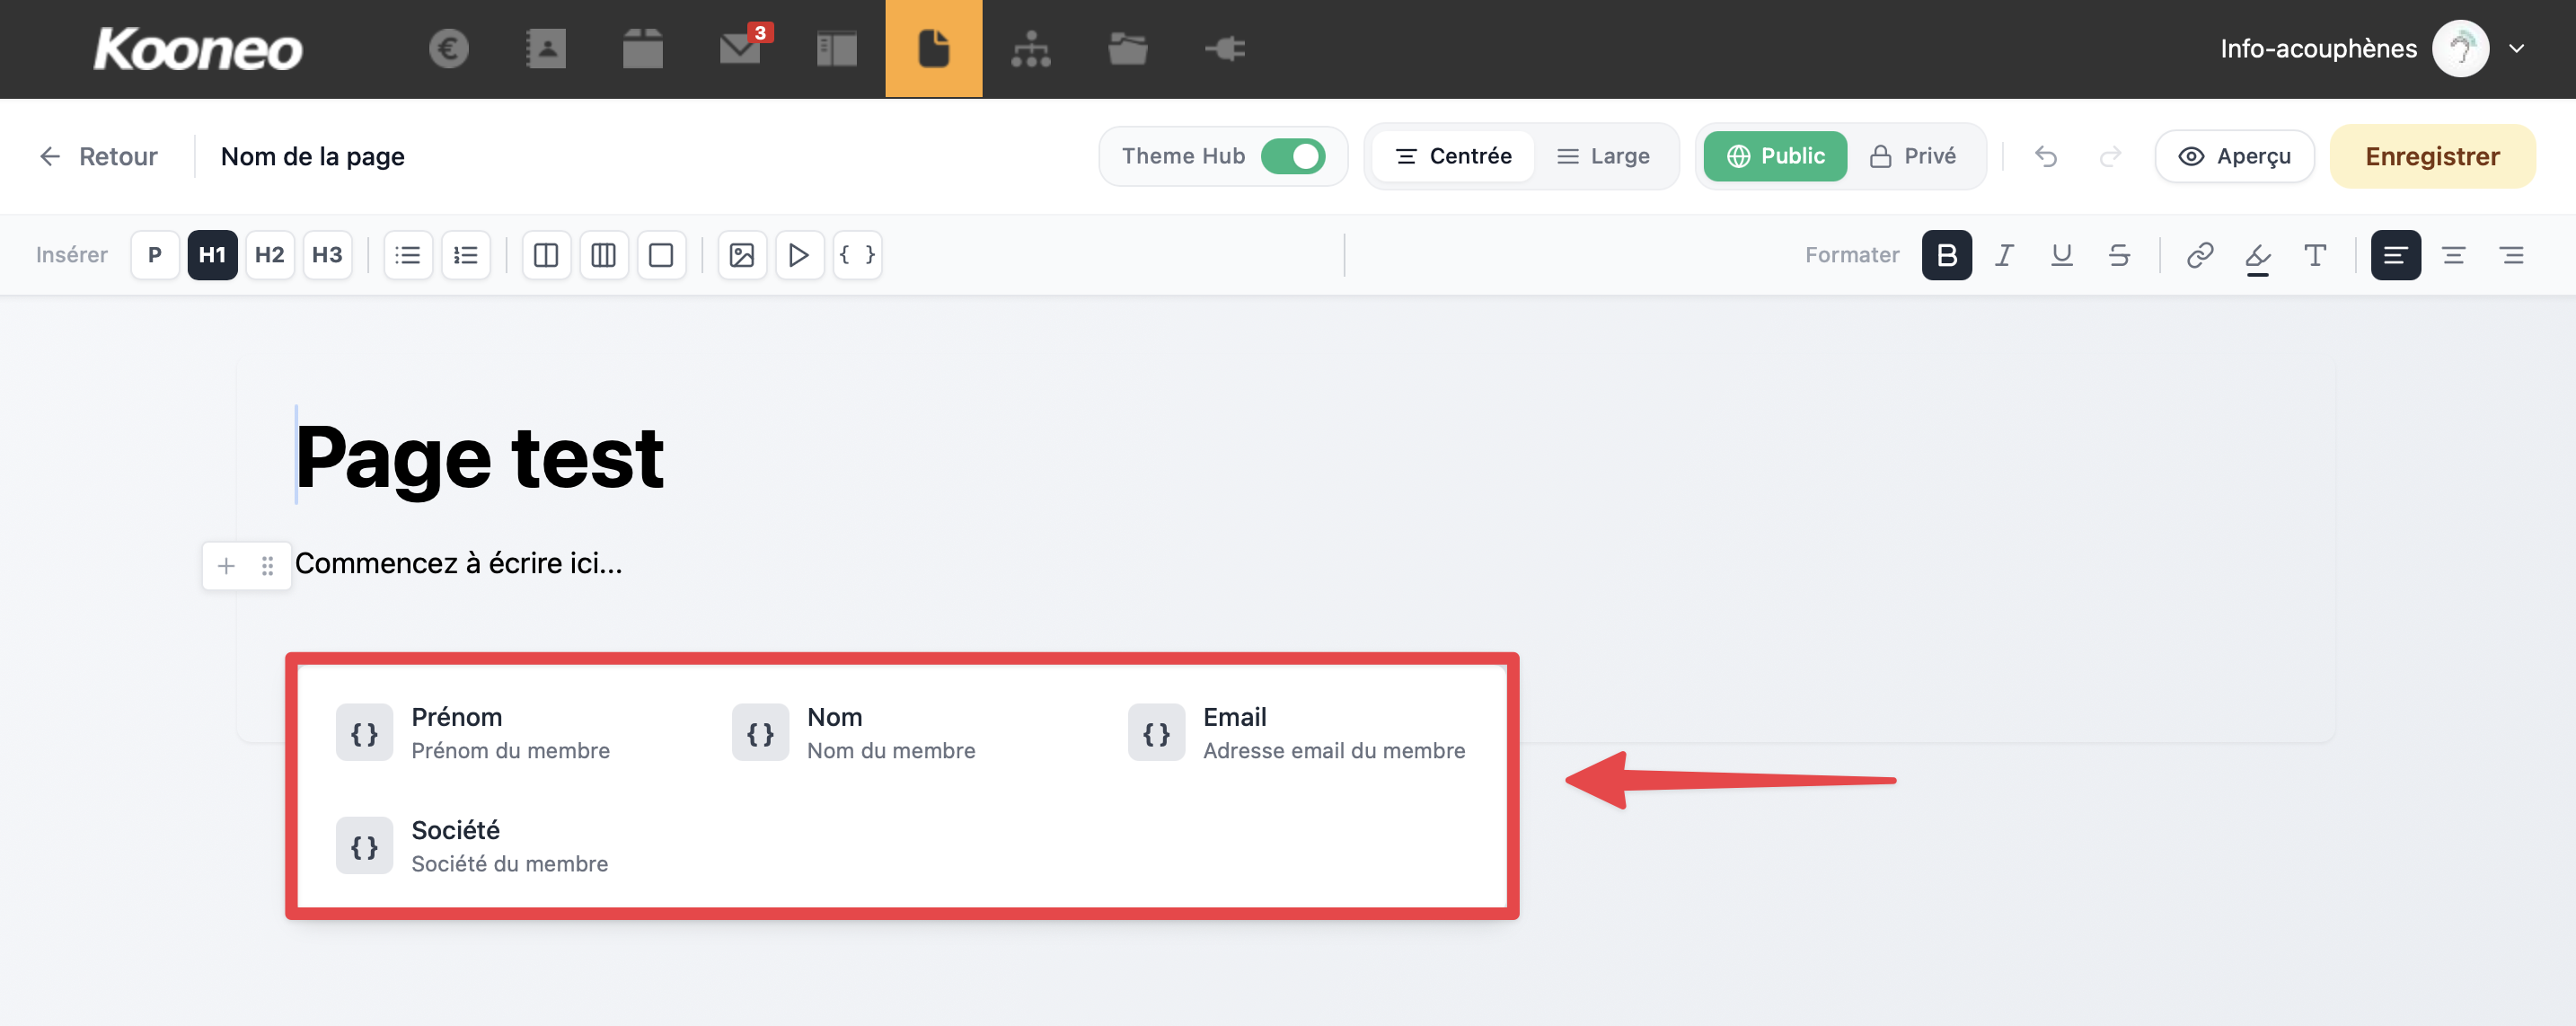Insert an image block
The image size is (2576, 1026).
pos(741,255)
